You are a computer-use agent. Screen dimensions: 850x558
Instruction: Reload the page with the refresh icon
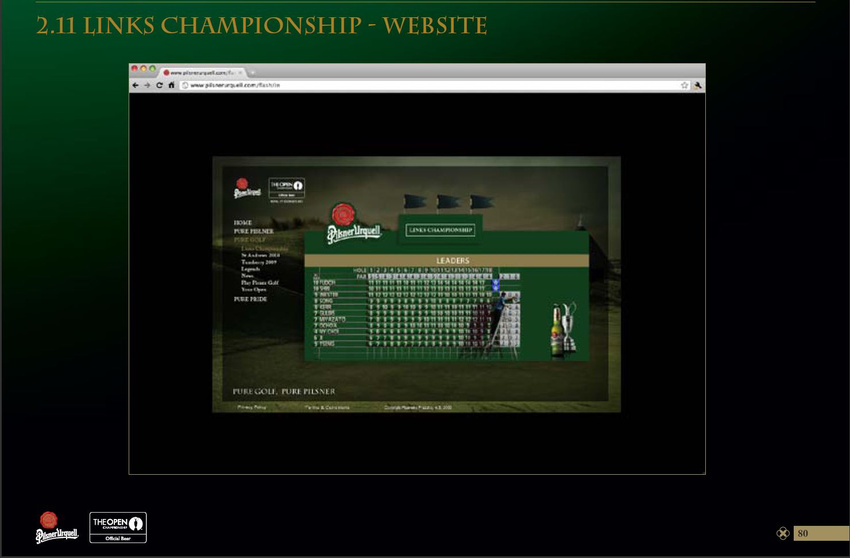(159, 85)
